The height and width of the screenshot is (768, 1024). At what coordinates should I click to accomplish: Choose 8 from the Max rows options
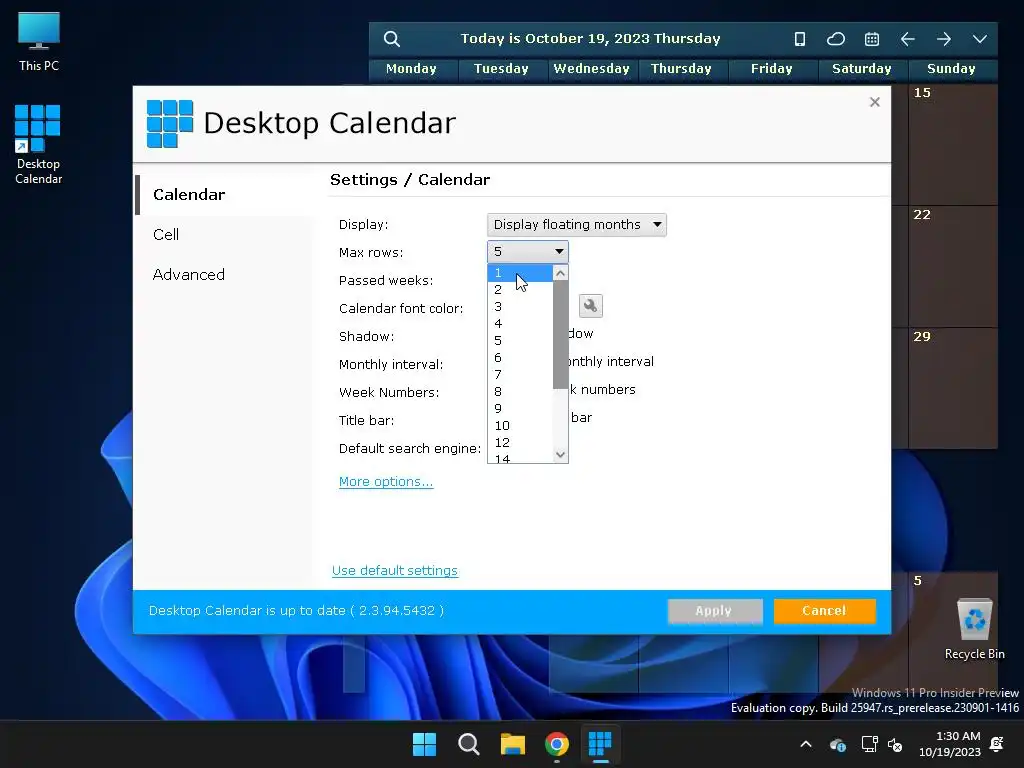(520, 391)
